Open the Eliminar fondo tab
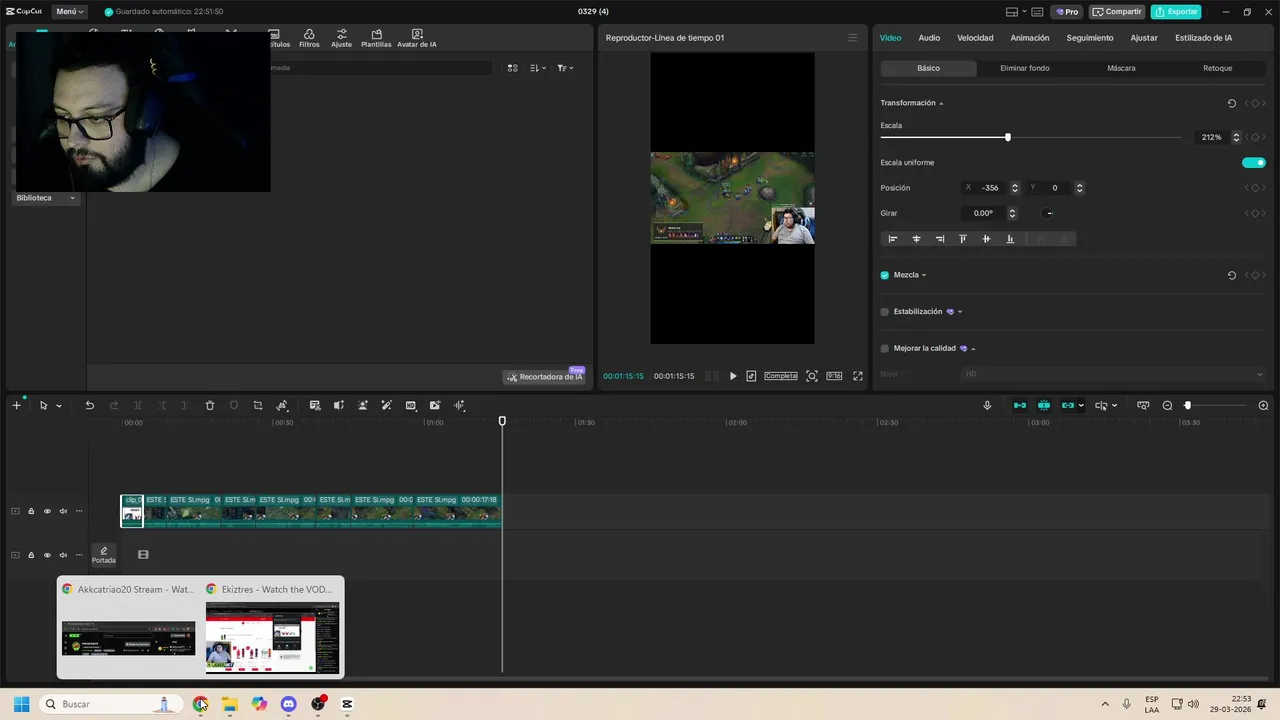1280x720 pixels. (x=1025, y=68)
